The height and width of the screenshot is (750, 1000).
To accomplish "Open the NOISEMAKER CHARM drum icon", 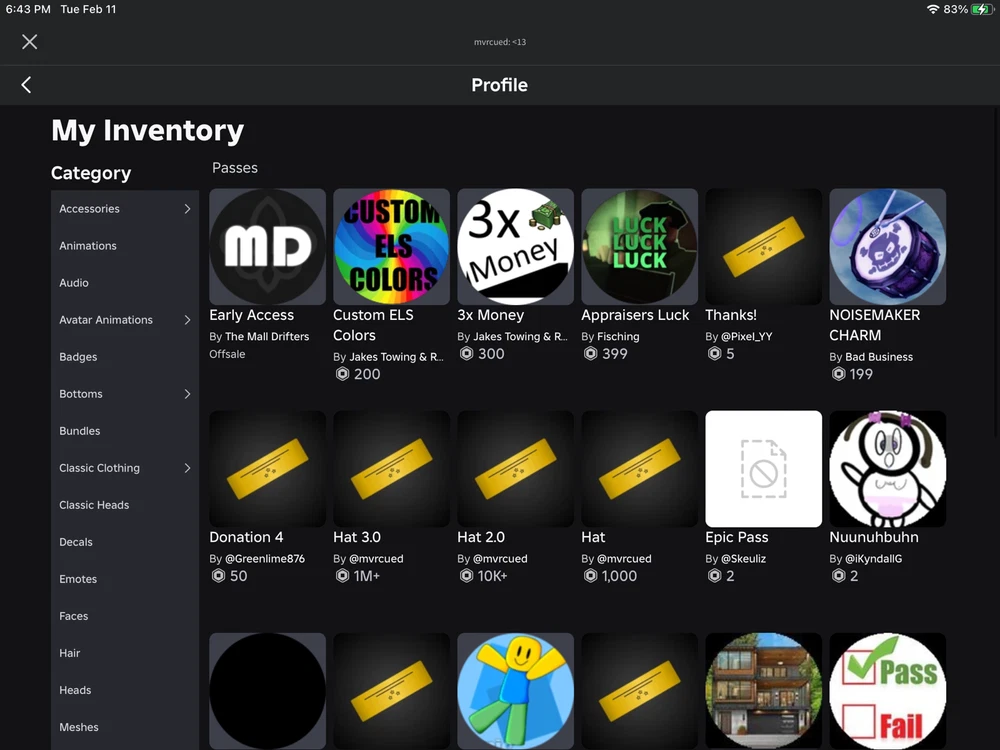I will tap(887, 247).
